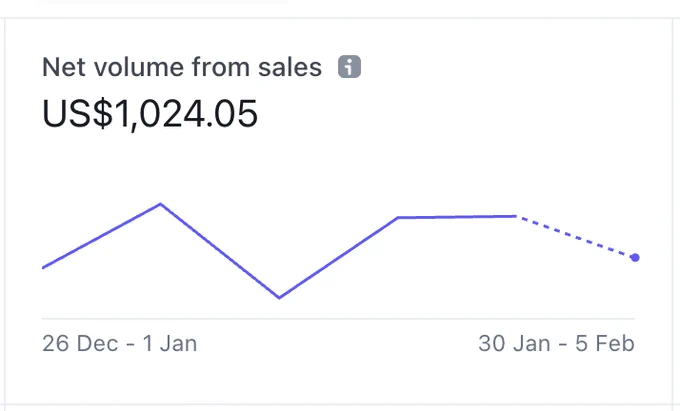The width and height of the screenshot is (680, 411).
Task: Open the Net volume from sales title
Action: tap(182, 67)
